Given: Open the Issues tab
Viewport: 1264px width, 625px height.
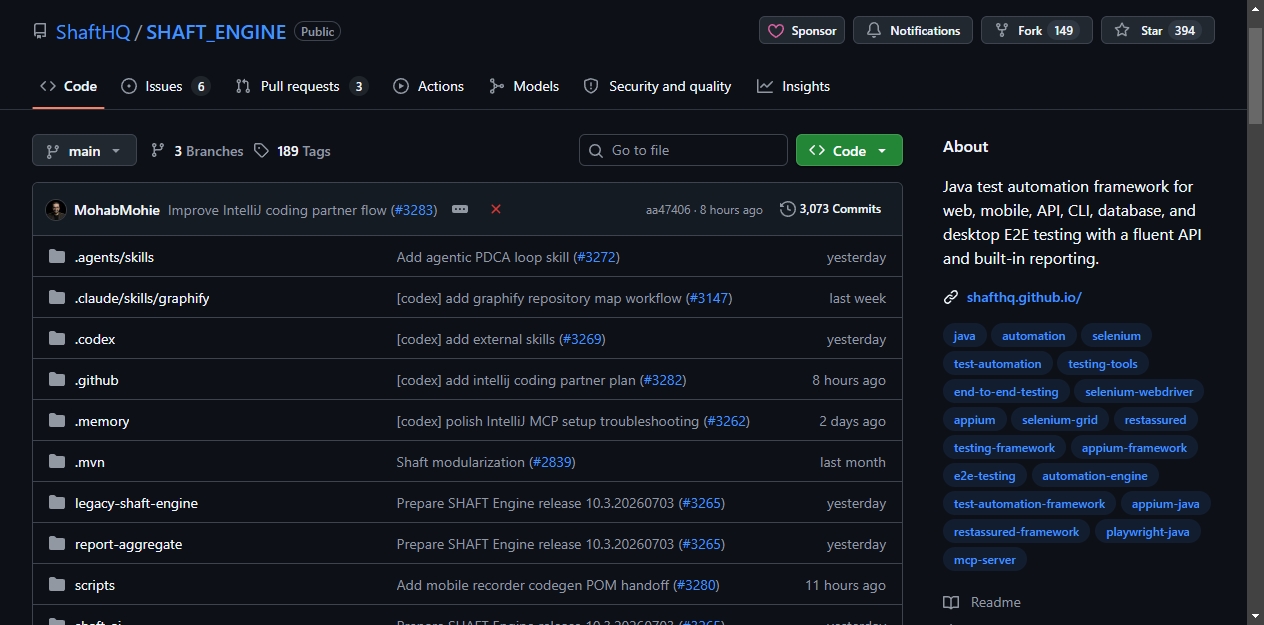Looking at the screenshot, I should [165, 86].
